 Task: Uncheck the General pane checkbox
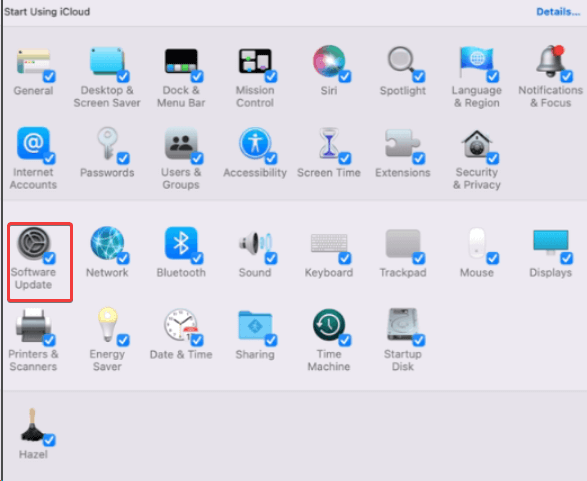click(x=49, y=76)
